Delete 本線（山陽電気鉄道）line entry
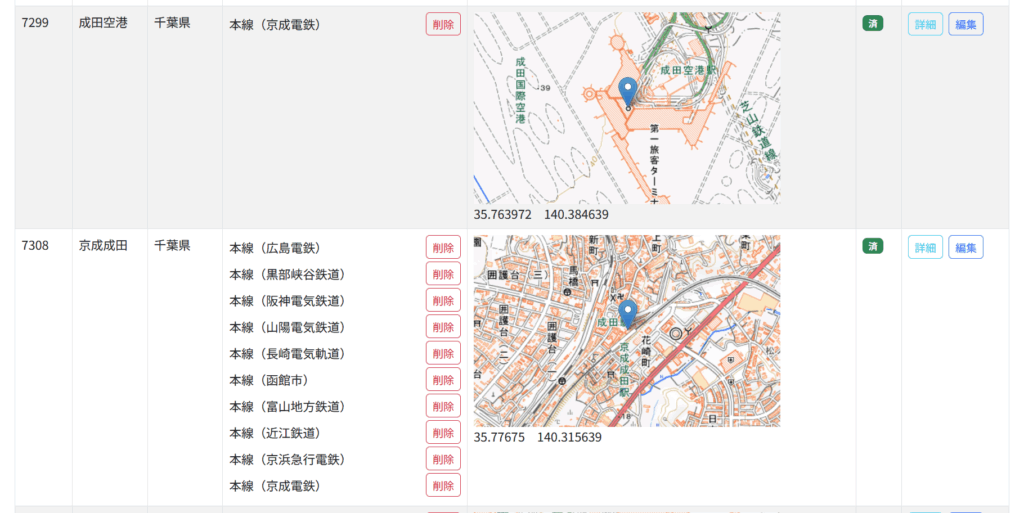The image size is (1024, 513). [443, 327]
